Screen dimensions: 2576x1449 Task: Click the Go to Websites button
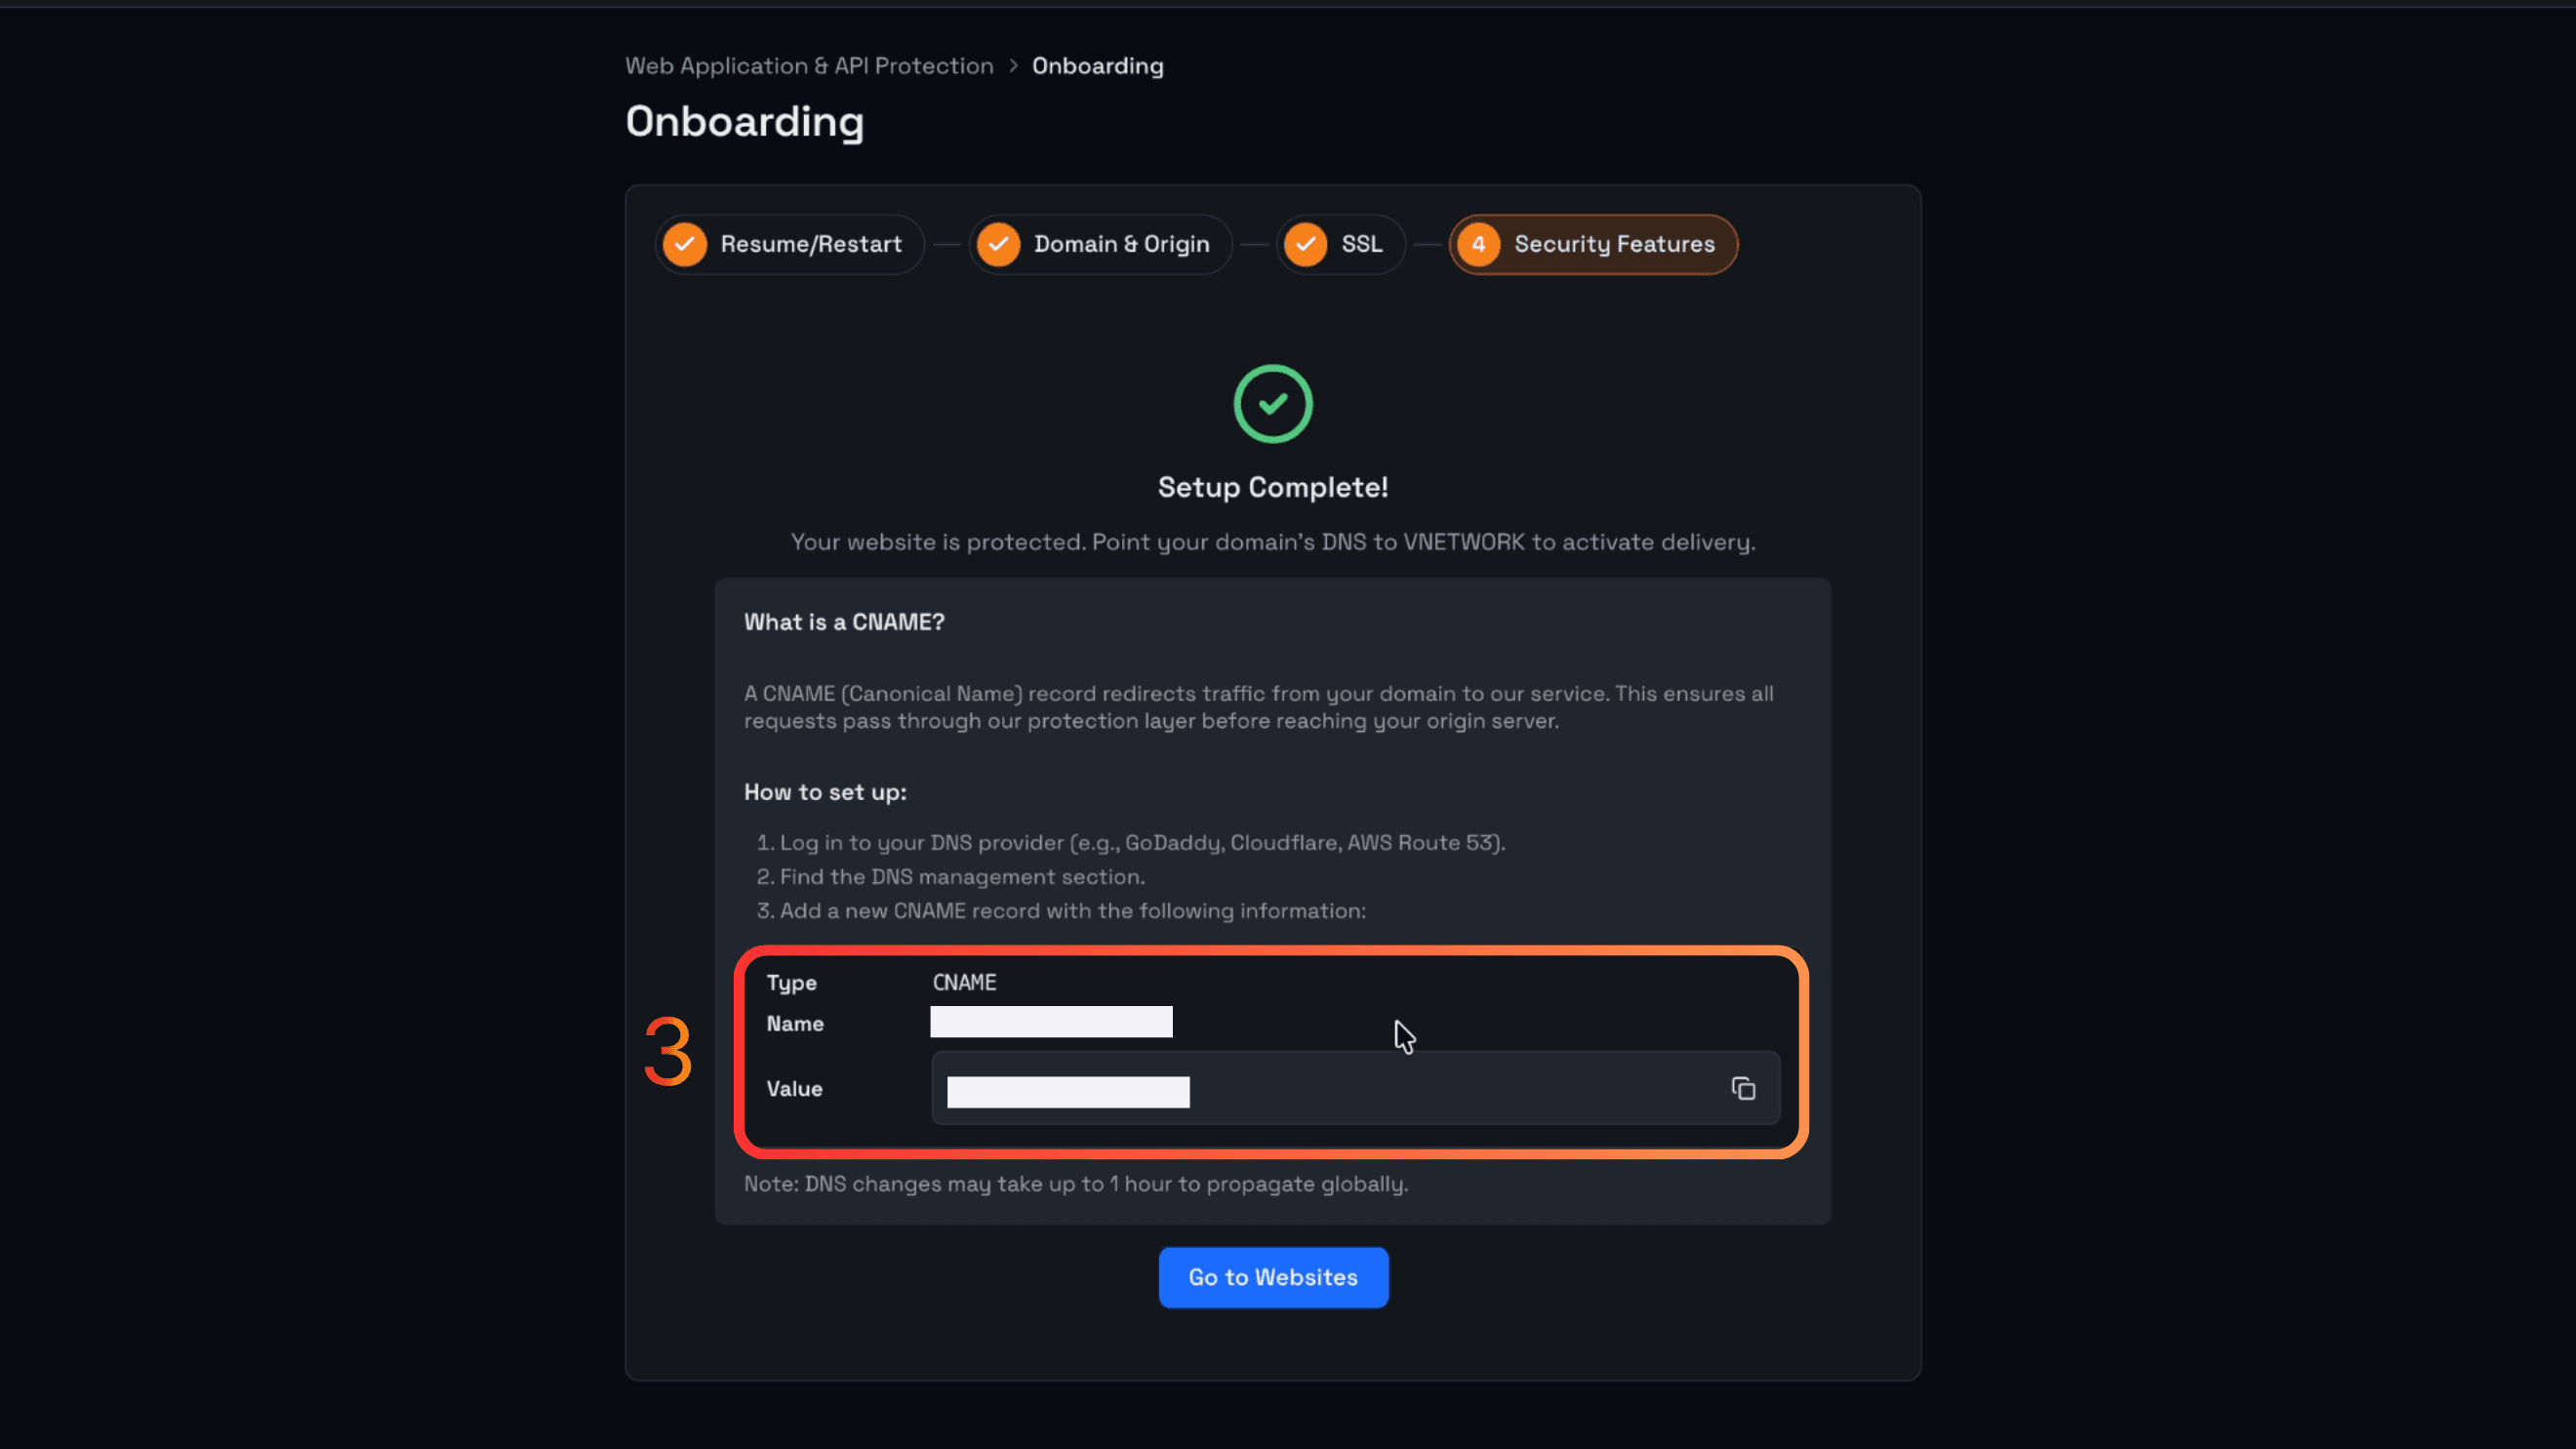(1273, 1277)
